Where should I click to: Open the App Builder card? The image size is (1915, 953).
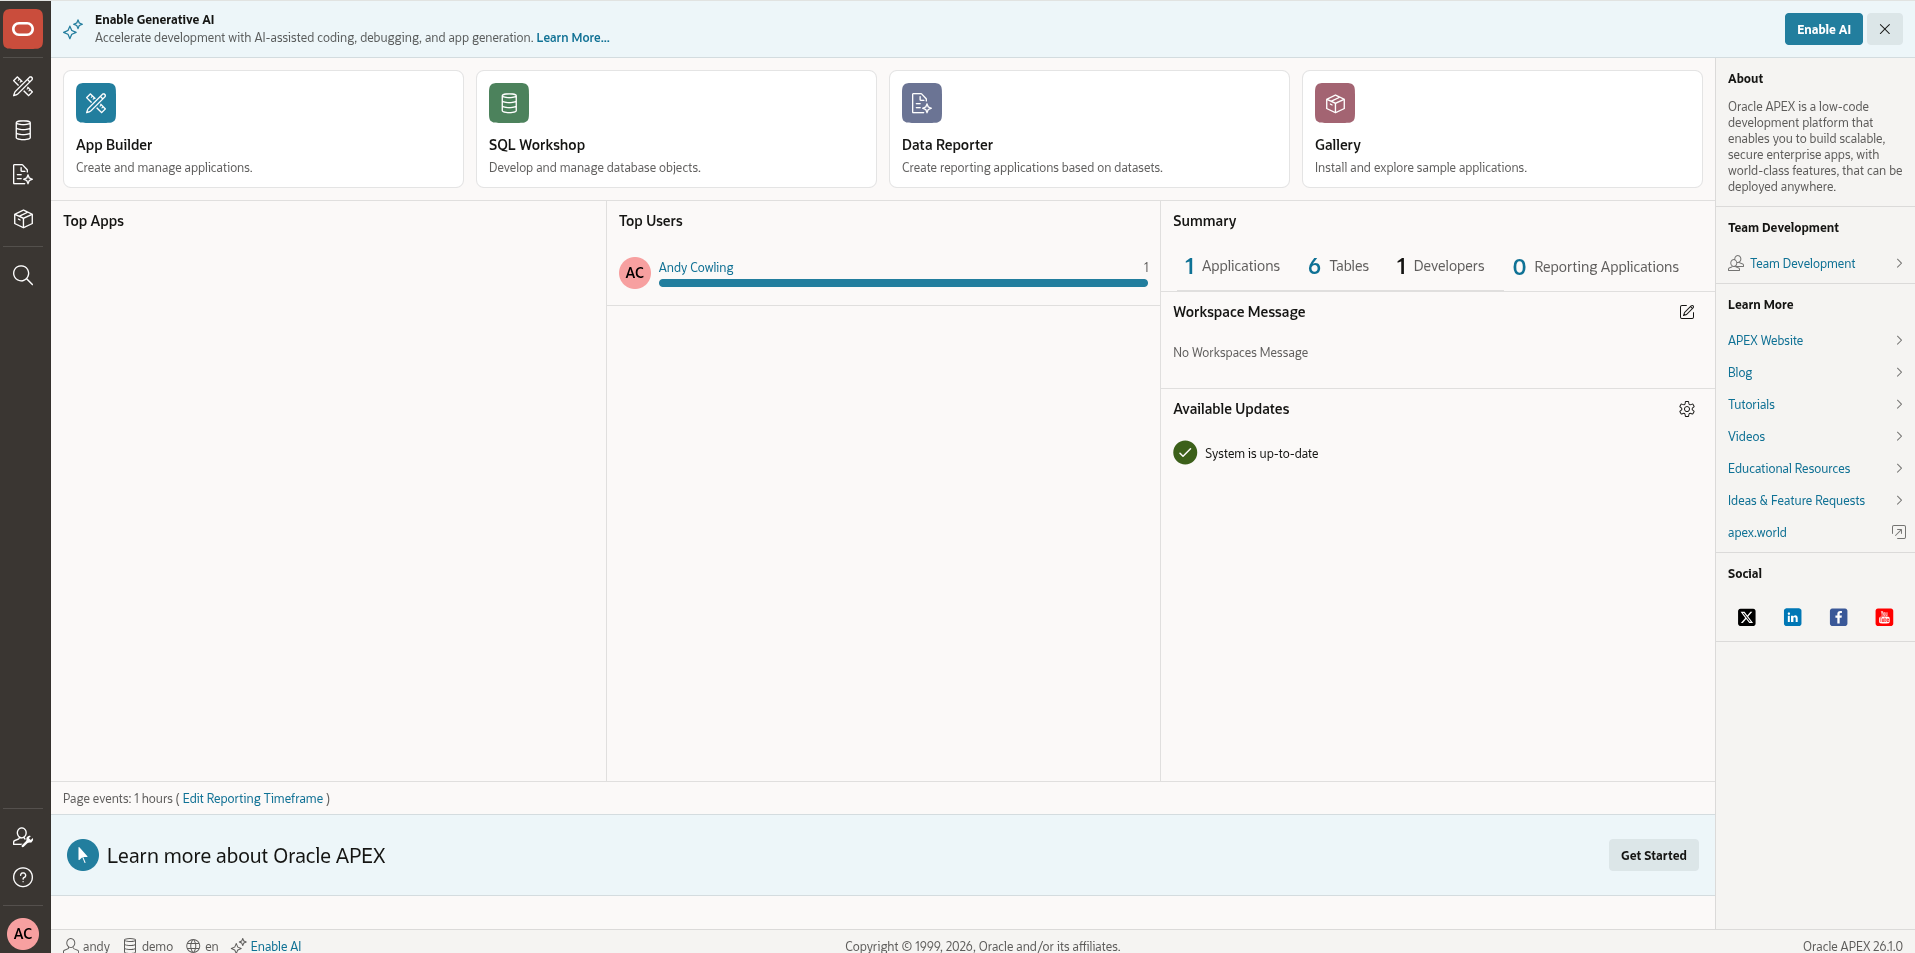tap(263, 129)
